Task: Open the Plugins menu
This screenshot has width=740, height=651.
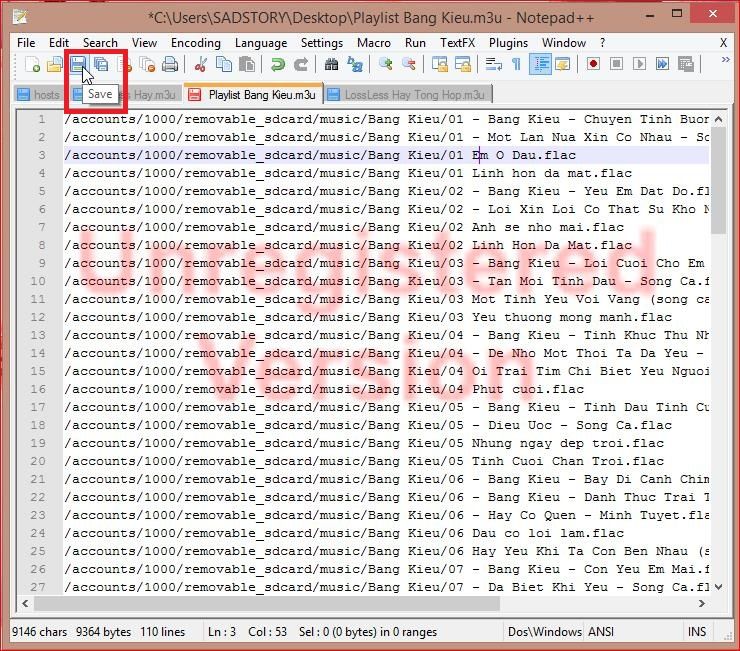Action: pyautogui.click(x=508, y=42)
